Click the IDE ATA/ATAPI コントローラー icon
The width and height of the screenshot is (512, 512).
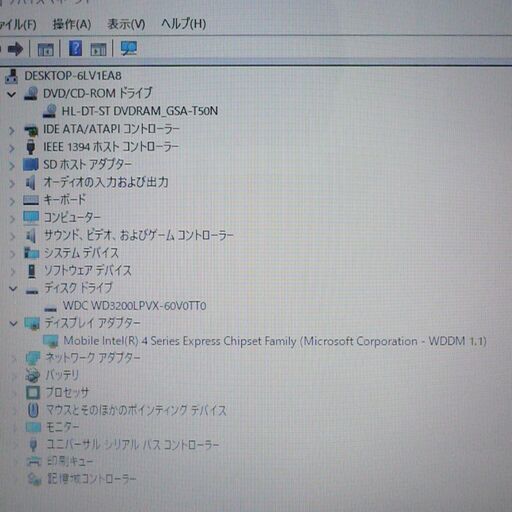[31, 130]
